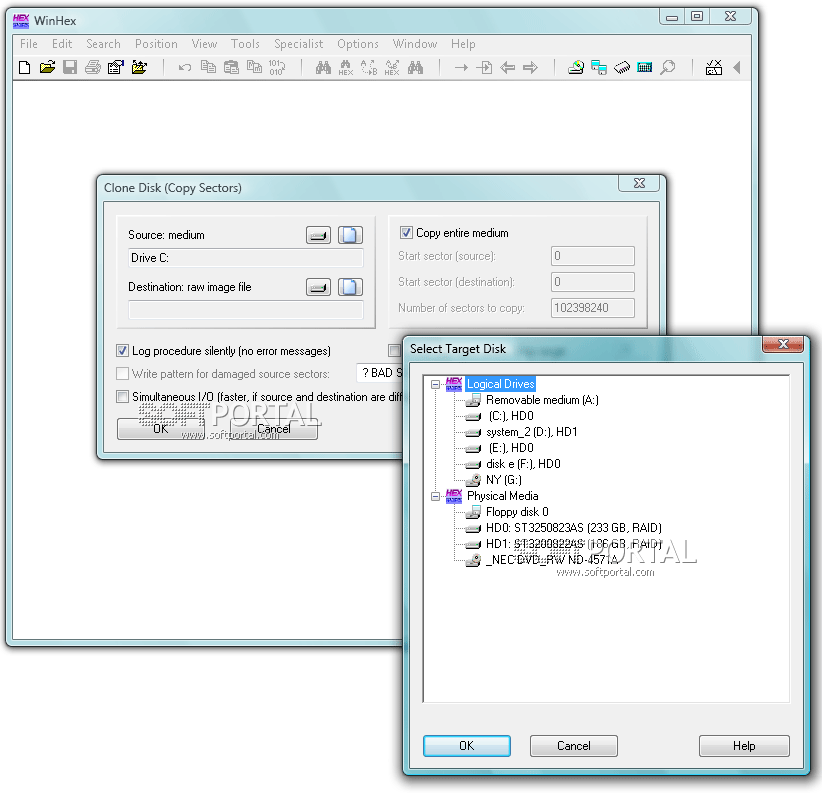Click the thin right arrow toolbar icon
The height and width of the screenshot is (793, 822).
coord(461,68)
